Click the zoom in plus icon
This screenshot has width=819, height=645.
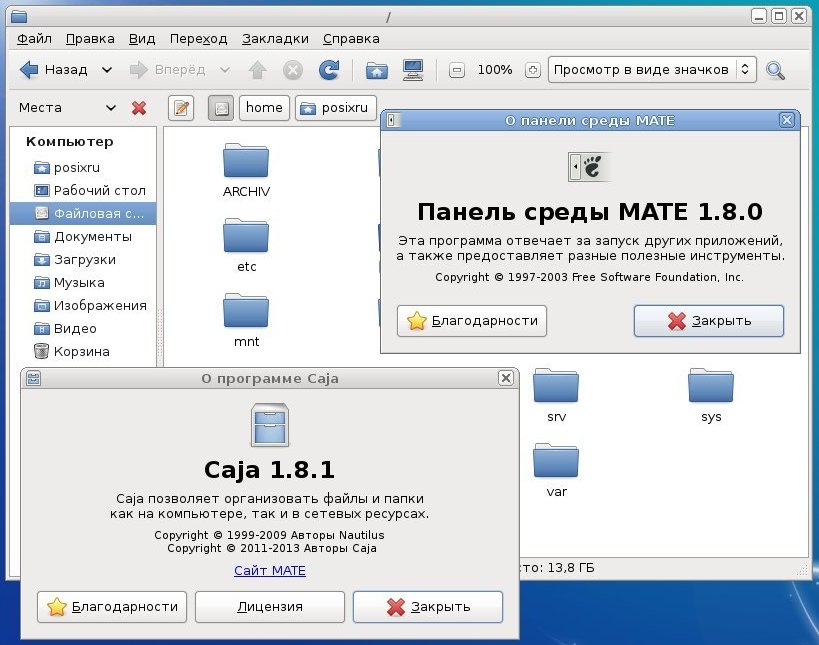pos(532,70)
